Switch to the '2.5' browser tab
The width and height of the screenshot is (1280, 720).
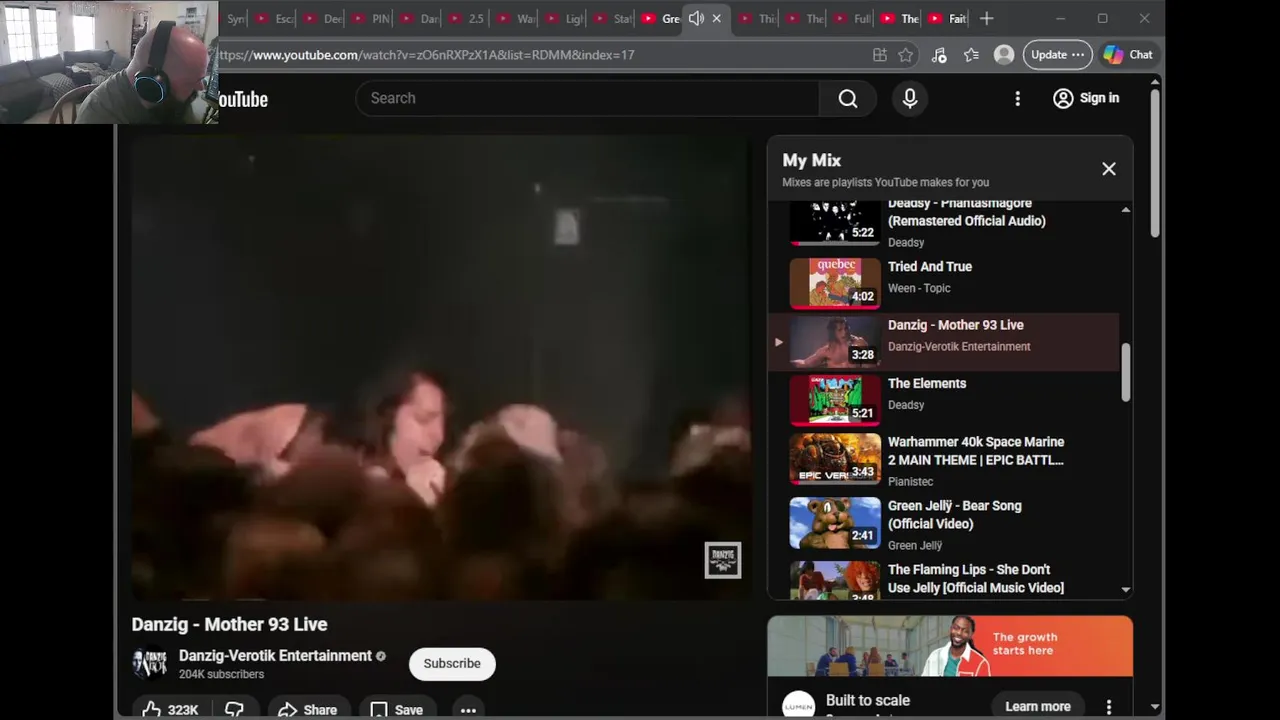point(468,19)
